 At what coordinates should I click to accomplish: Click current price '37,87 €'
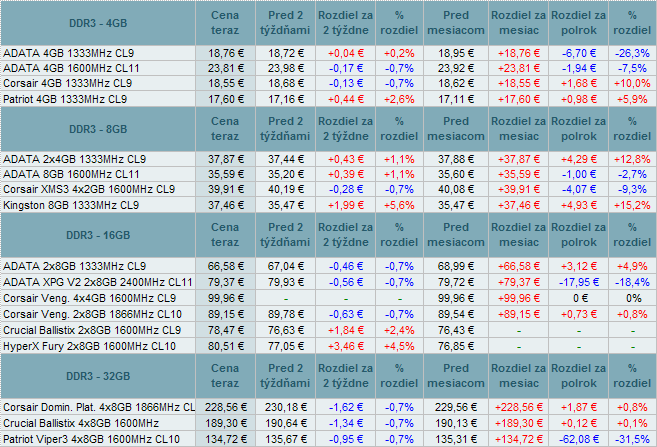click(226, 159)
